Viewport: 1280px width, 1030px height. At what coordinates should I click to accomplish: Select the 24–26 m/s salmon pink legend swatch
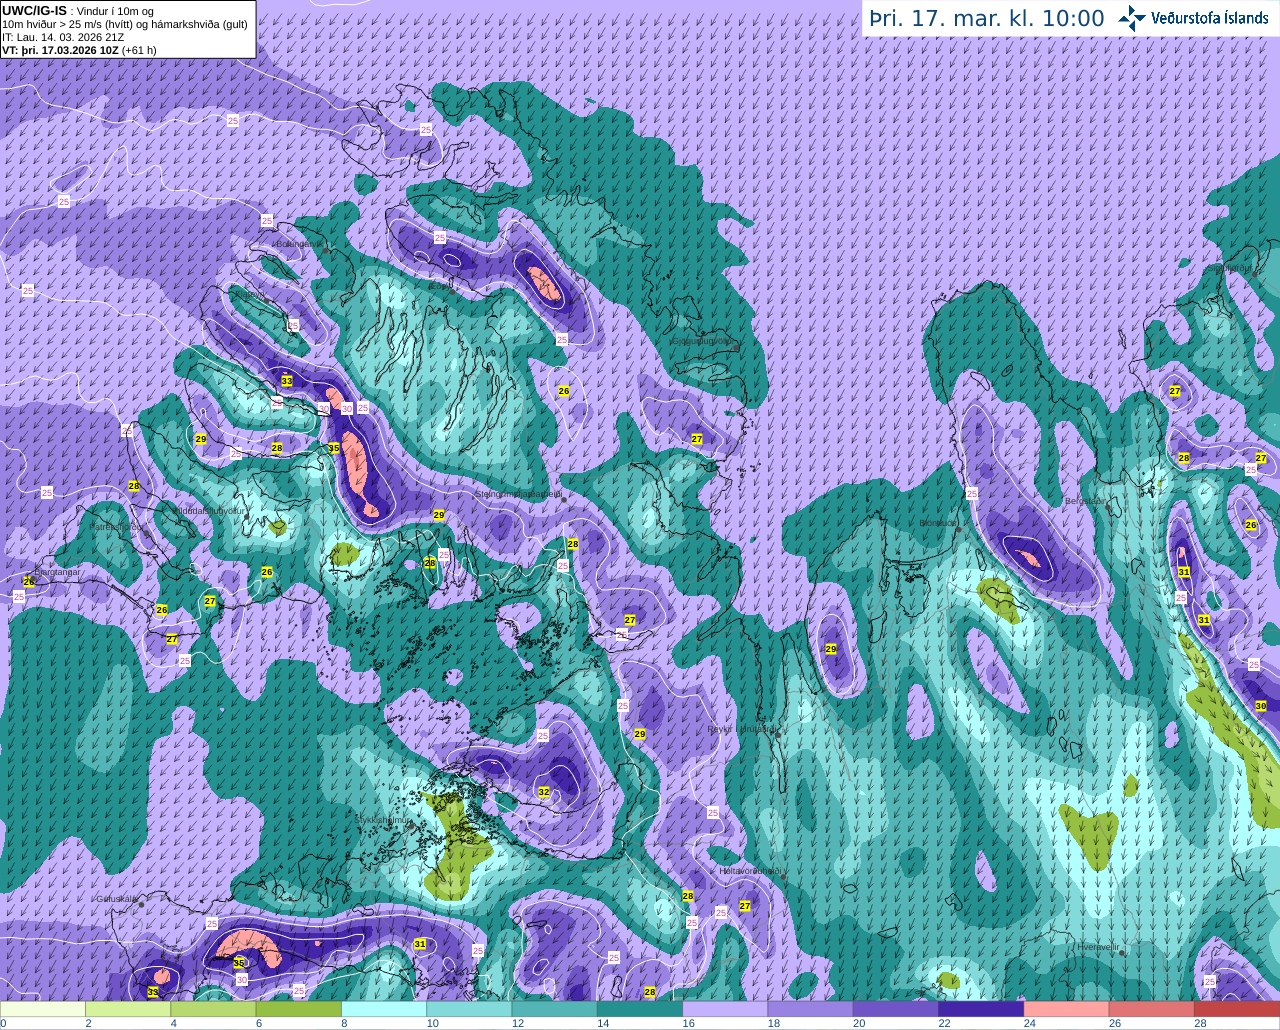pyautogui.click(x=1067, y=1009)
